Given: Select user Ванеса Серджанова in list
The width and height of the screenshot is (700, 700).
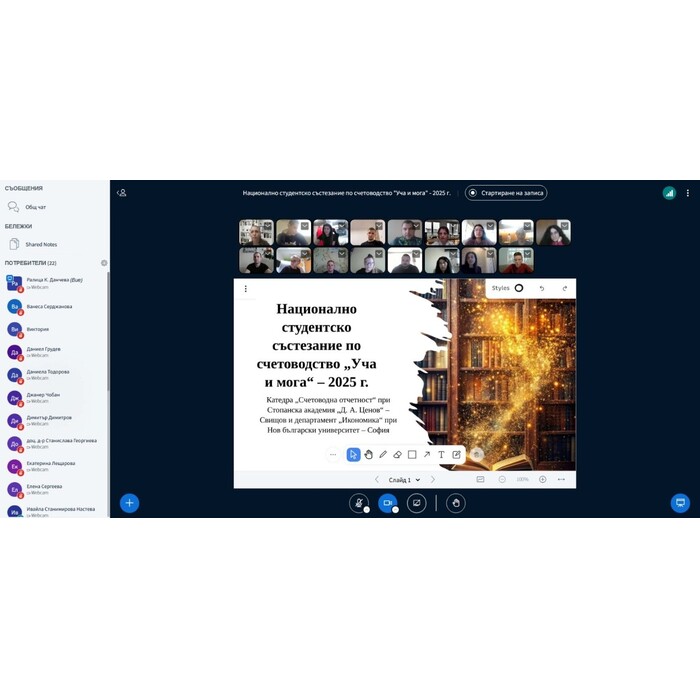Looking at the screenshot, I should (50, 307).
